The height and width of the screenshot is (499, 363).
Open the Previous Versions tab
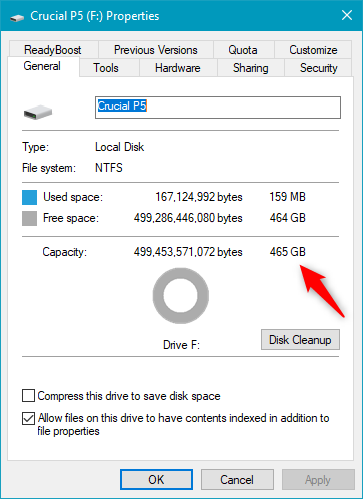156,50
